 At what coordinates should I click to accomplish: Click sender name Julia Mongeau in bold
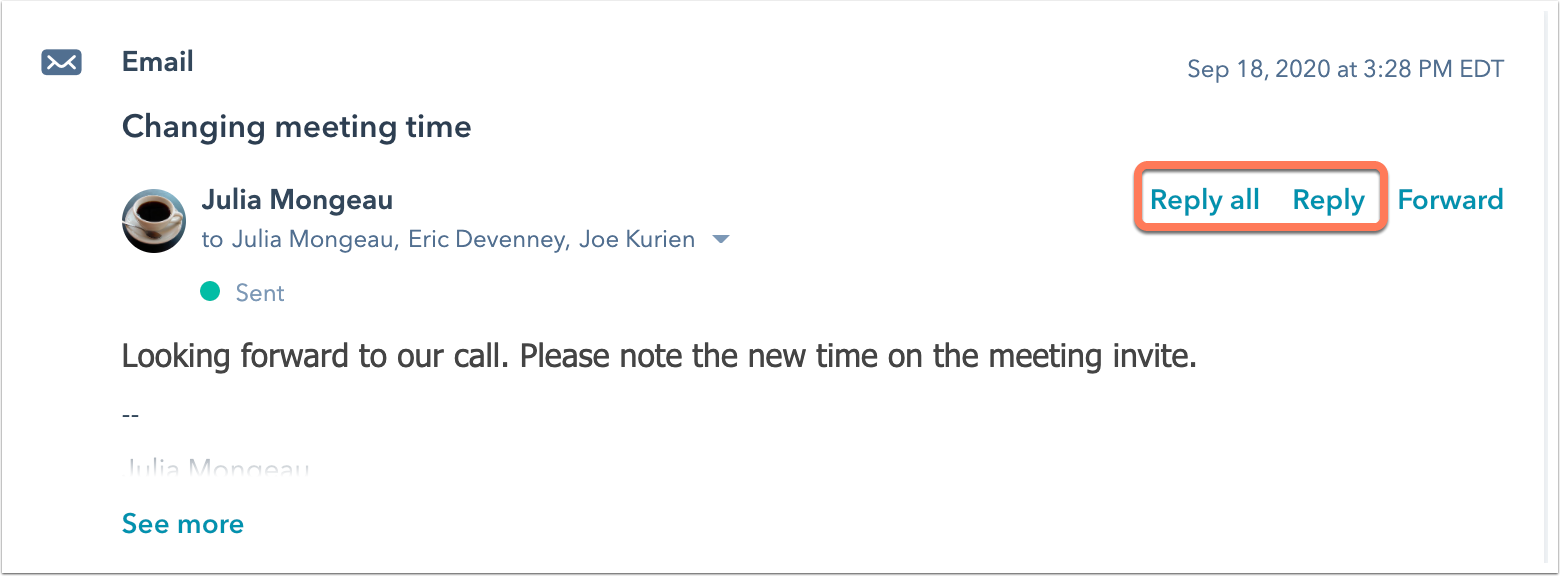(x=297, y=200)
